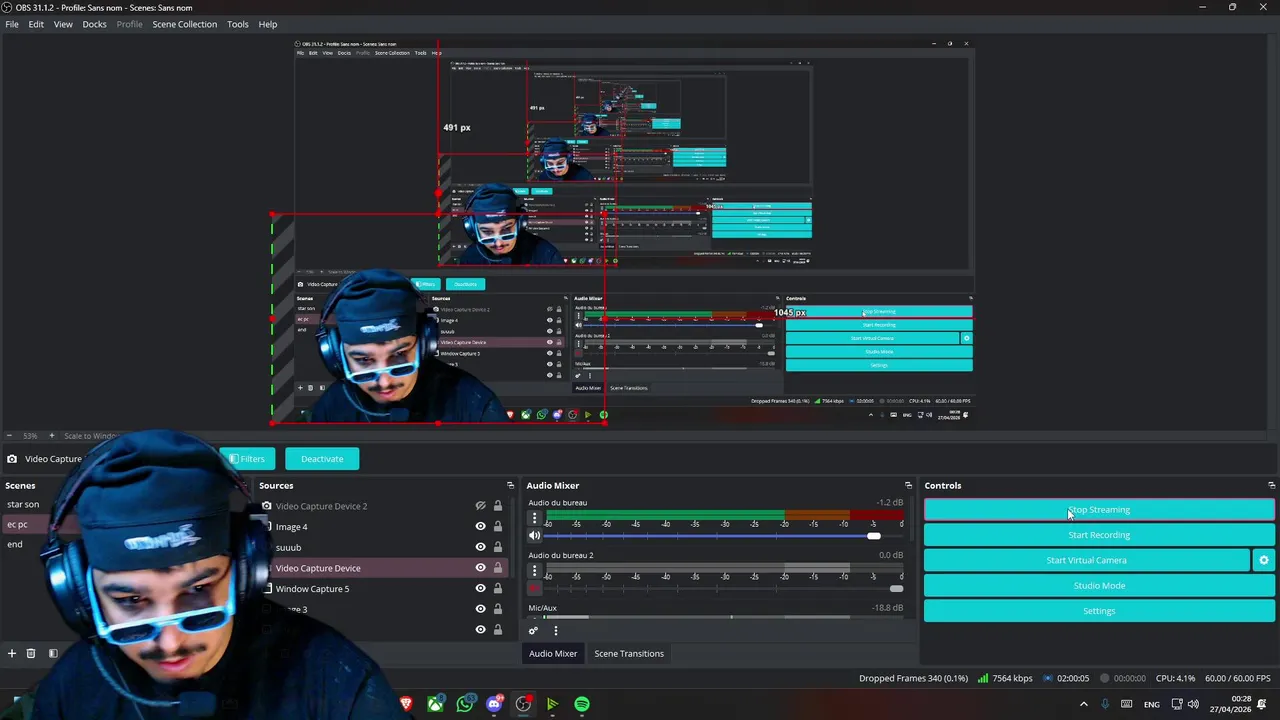Open the View menu
Screen dimensions: 1280x720
click(63, 24)
